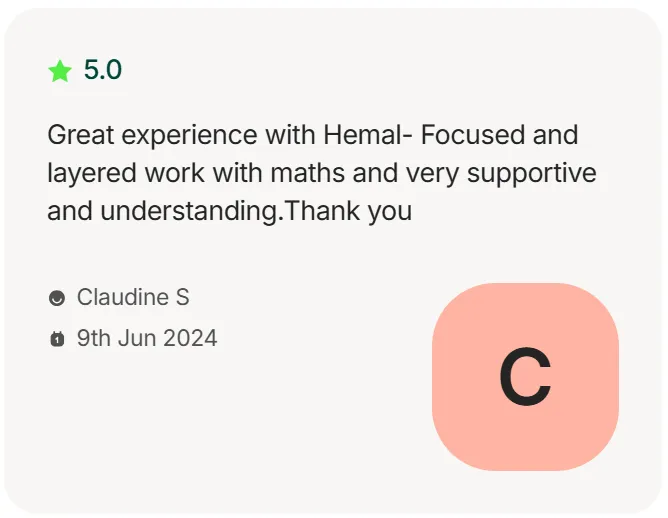This screenshot has height=518, width=668.
Task: Click the word Hemal- in review
Action: click(368, 135)
